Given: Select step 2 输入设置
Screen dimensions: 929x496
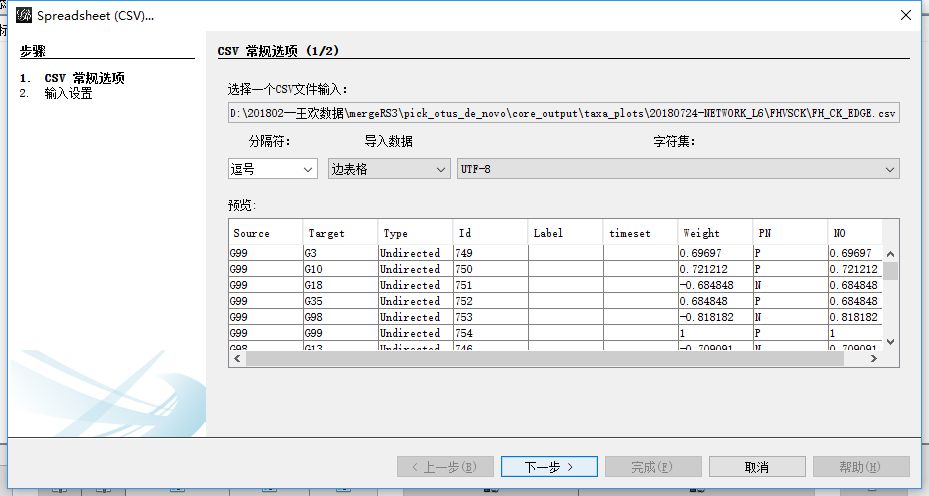Looking at the screenshot, I should point(56,94).
